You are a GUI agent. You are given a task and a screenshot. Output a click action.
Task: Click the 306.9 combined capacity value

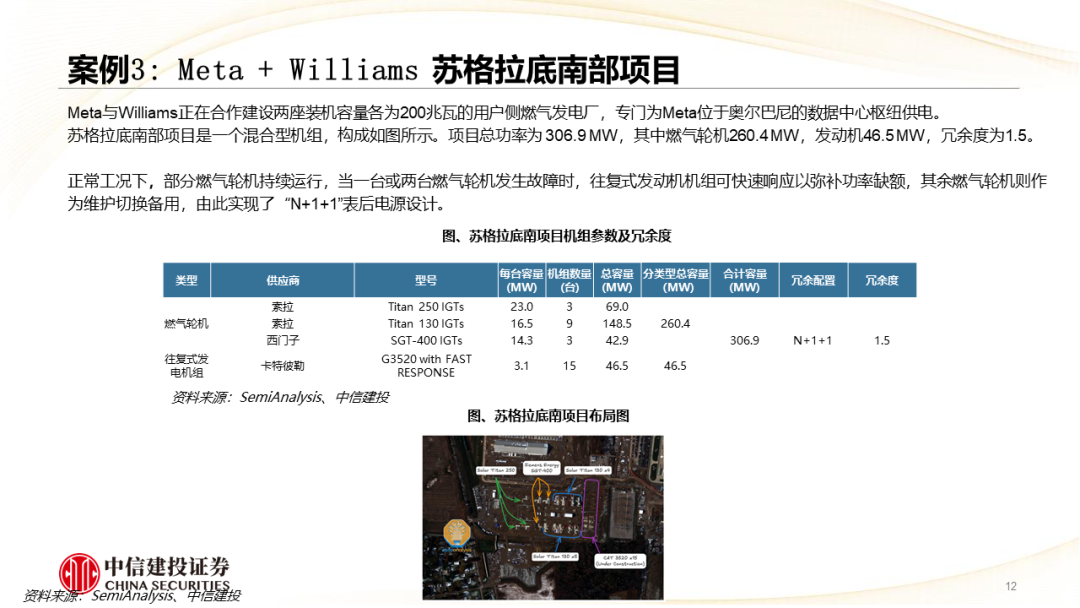(x=745, y=341)
